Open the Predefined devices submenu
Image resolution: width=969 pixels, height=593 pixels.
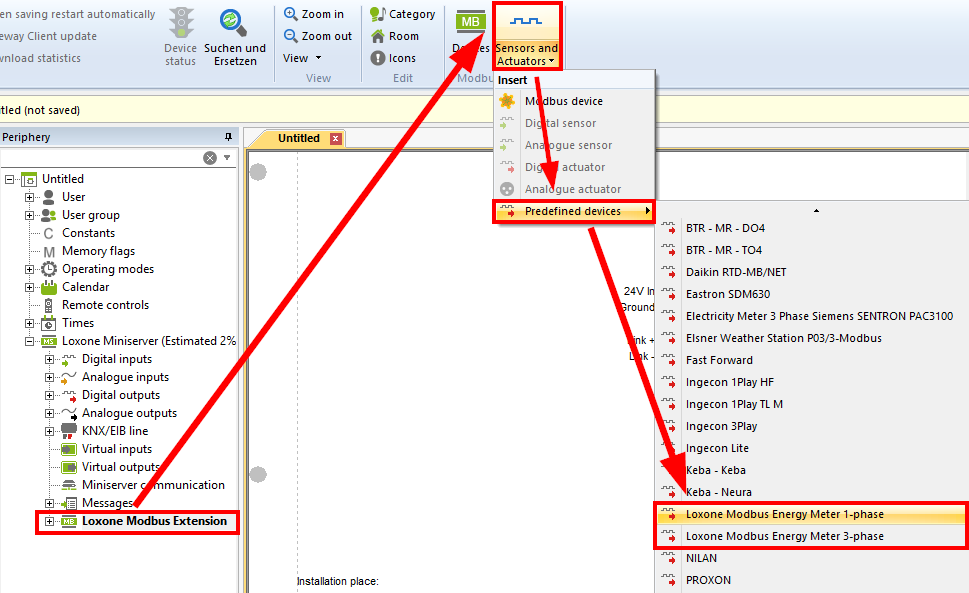573,211
